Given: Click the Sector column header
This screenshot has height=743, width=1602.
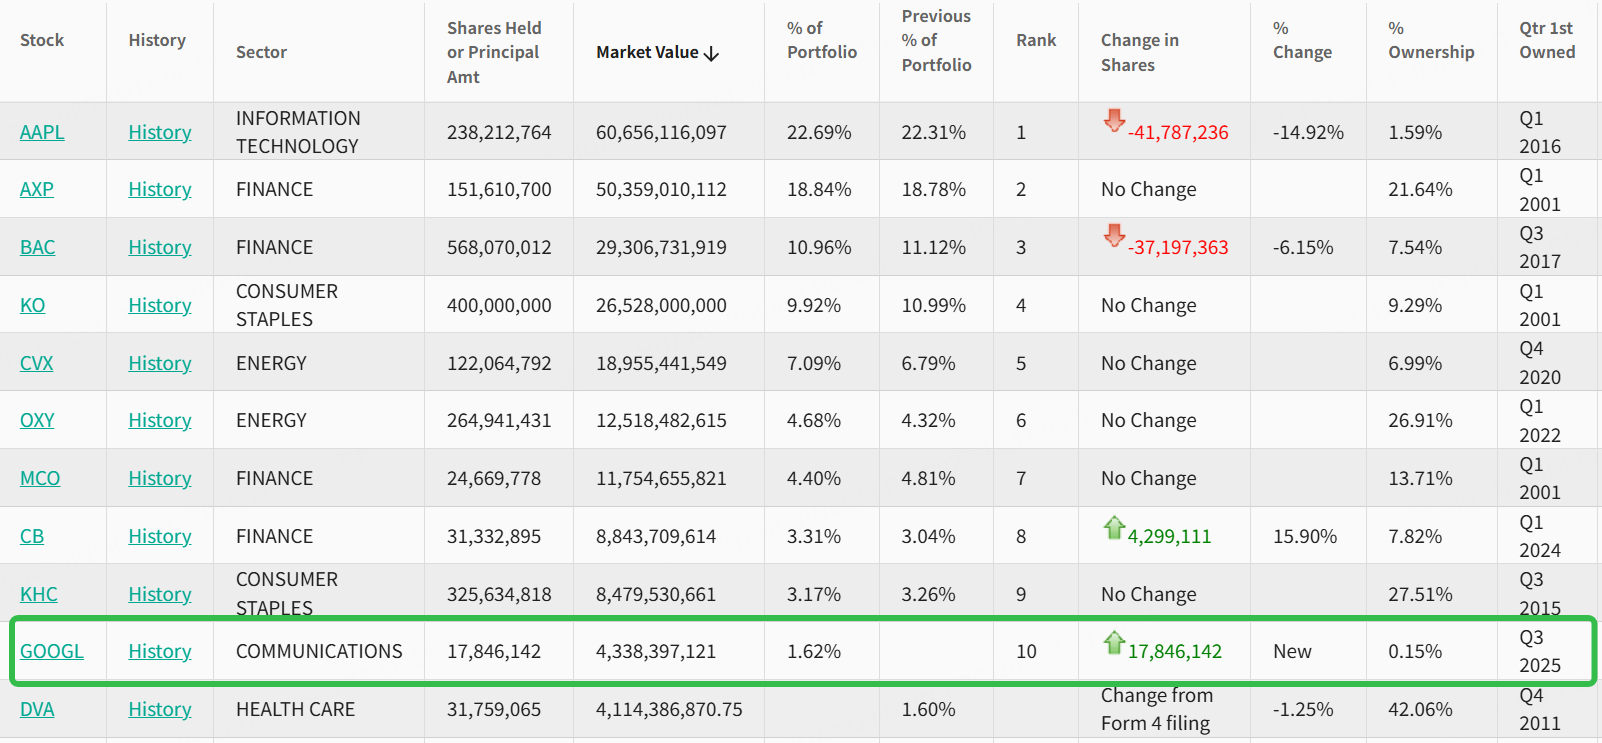Looking at the screenshot, I should click(261, 52).
